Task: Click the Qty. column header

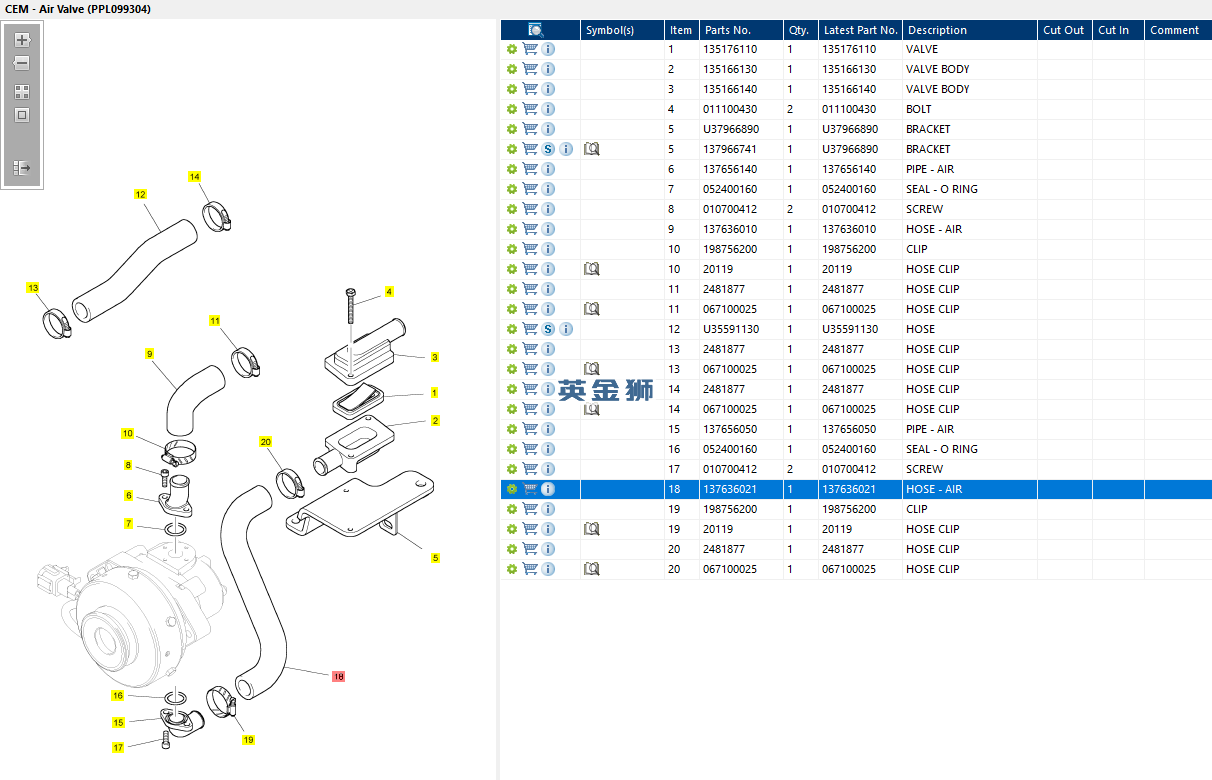Action: (x=800, y=30)
